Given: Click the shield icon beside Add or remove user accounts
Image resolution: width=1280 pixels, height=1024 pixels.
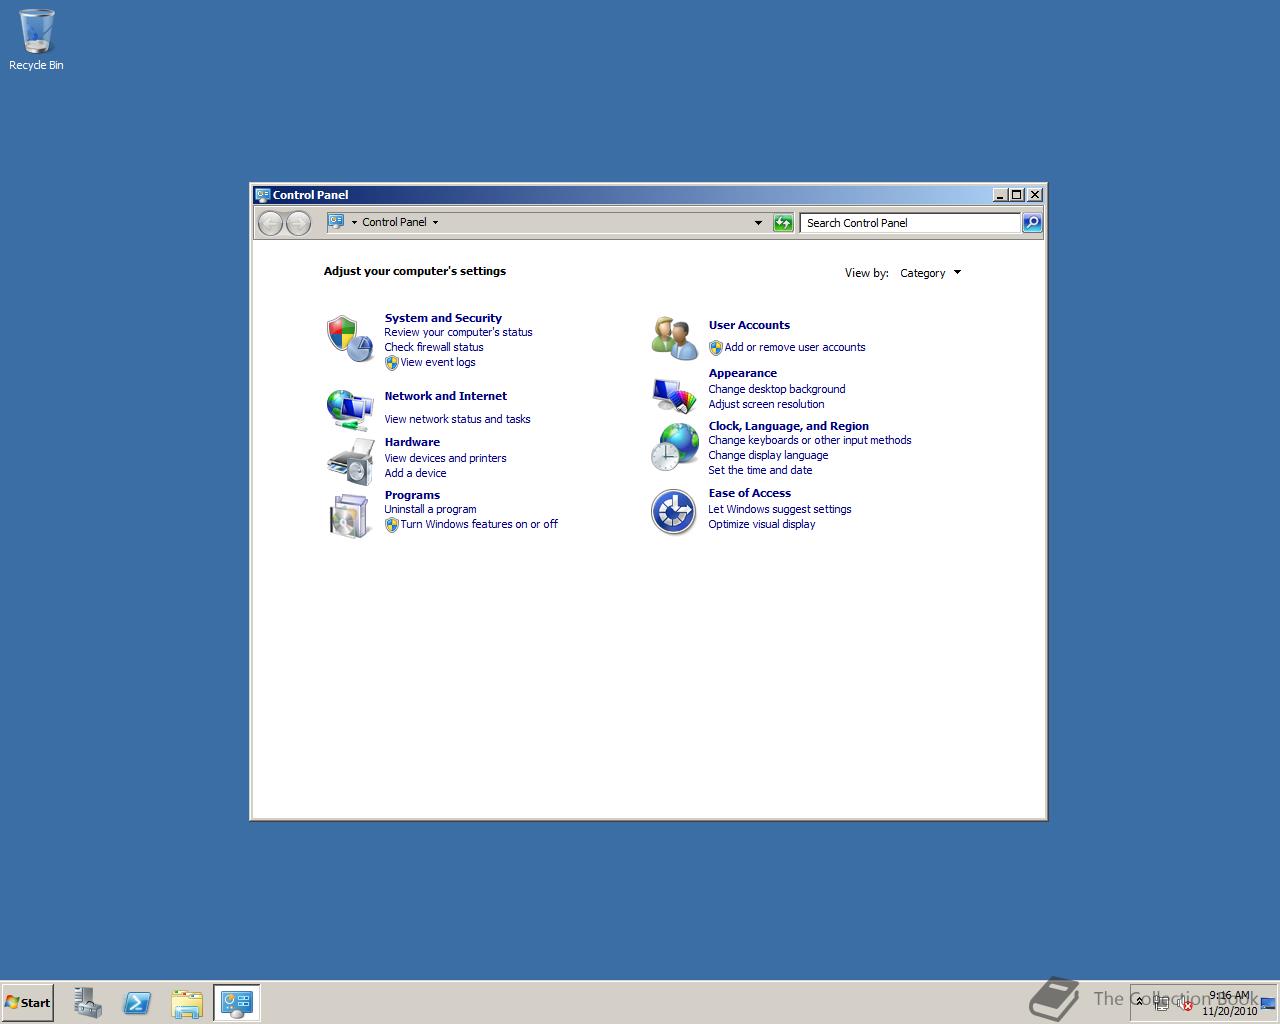Looking at the screenshot, I should pyautogui.click(x=716, y=348).
